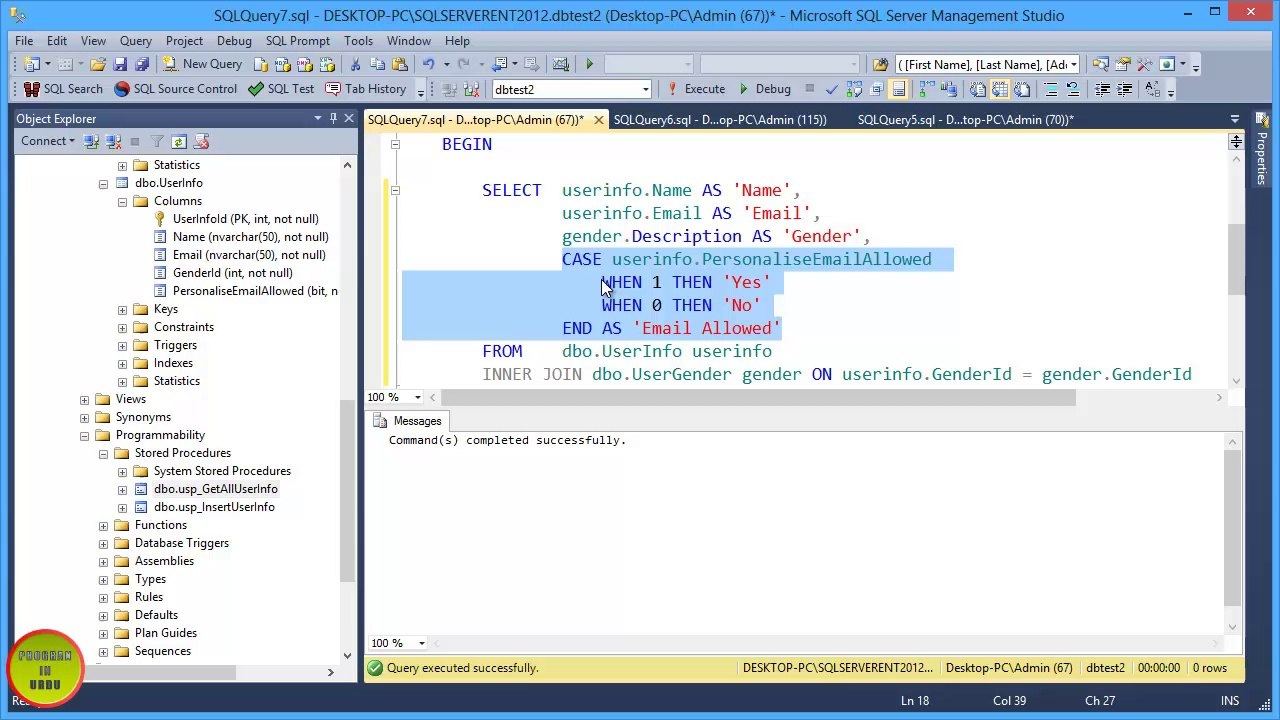Click the green Start Debugging arrow

[x=589, y=64]
